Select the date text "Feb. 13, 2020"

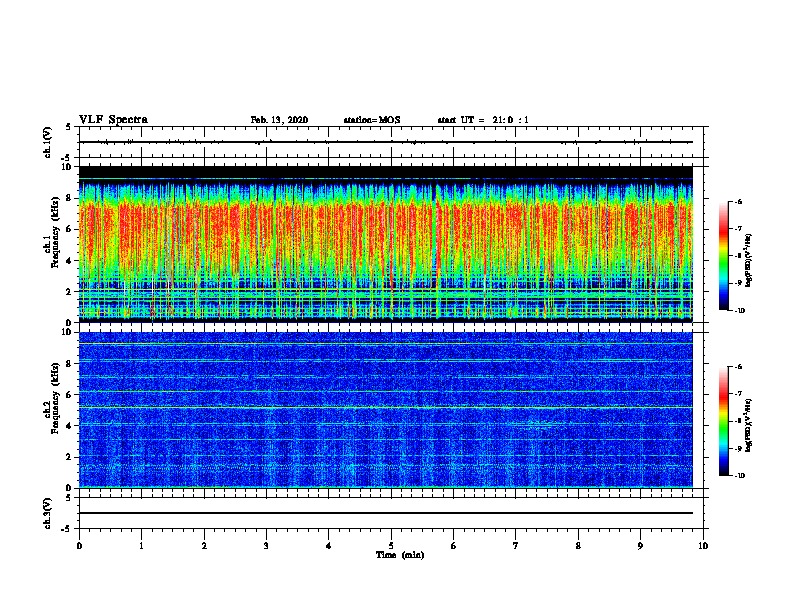(x=279, y=120)
